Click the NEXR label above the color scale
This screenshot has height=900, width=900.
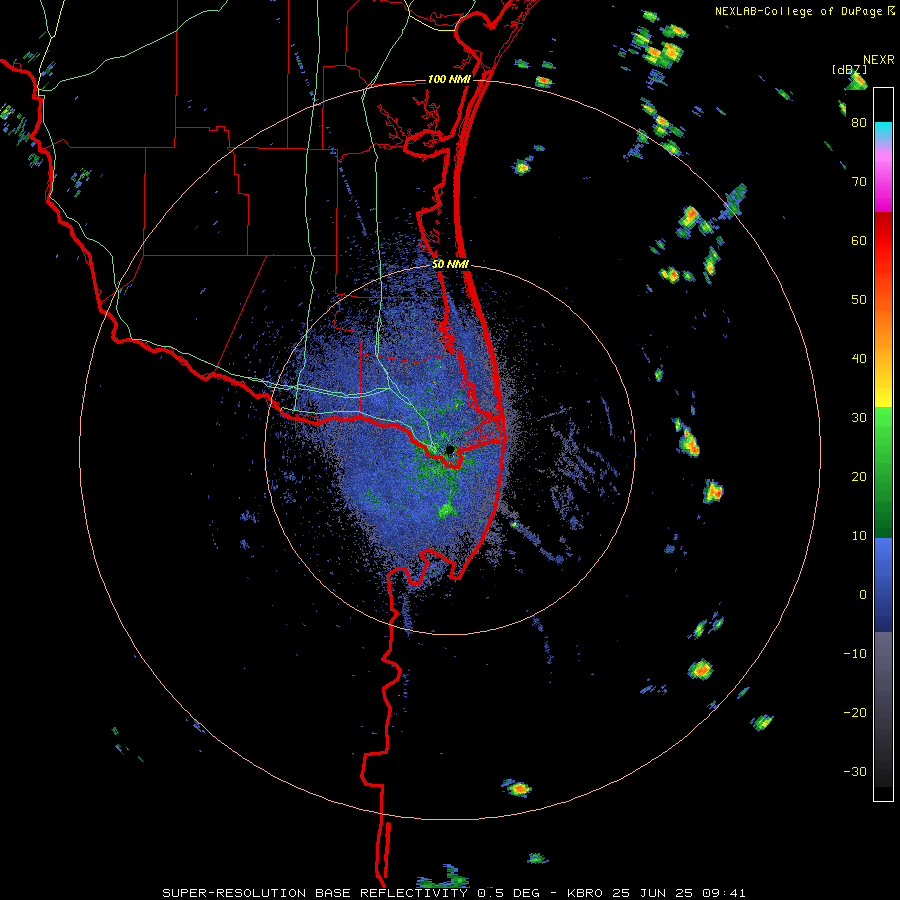click(879, 60)
